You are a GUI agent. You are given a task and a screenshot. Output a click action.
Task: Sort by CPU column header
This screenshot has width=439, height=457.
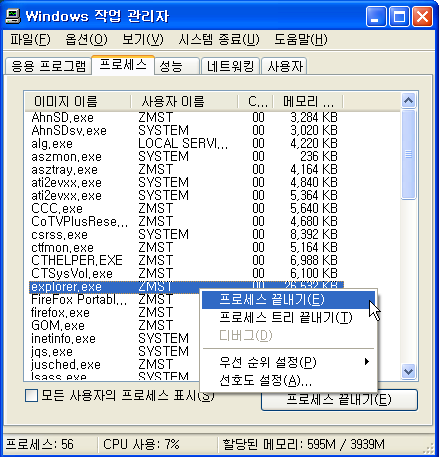coord(255,101)
